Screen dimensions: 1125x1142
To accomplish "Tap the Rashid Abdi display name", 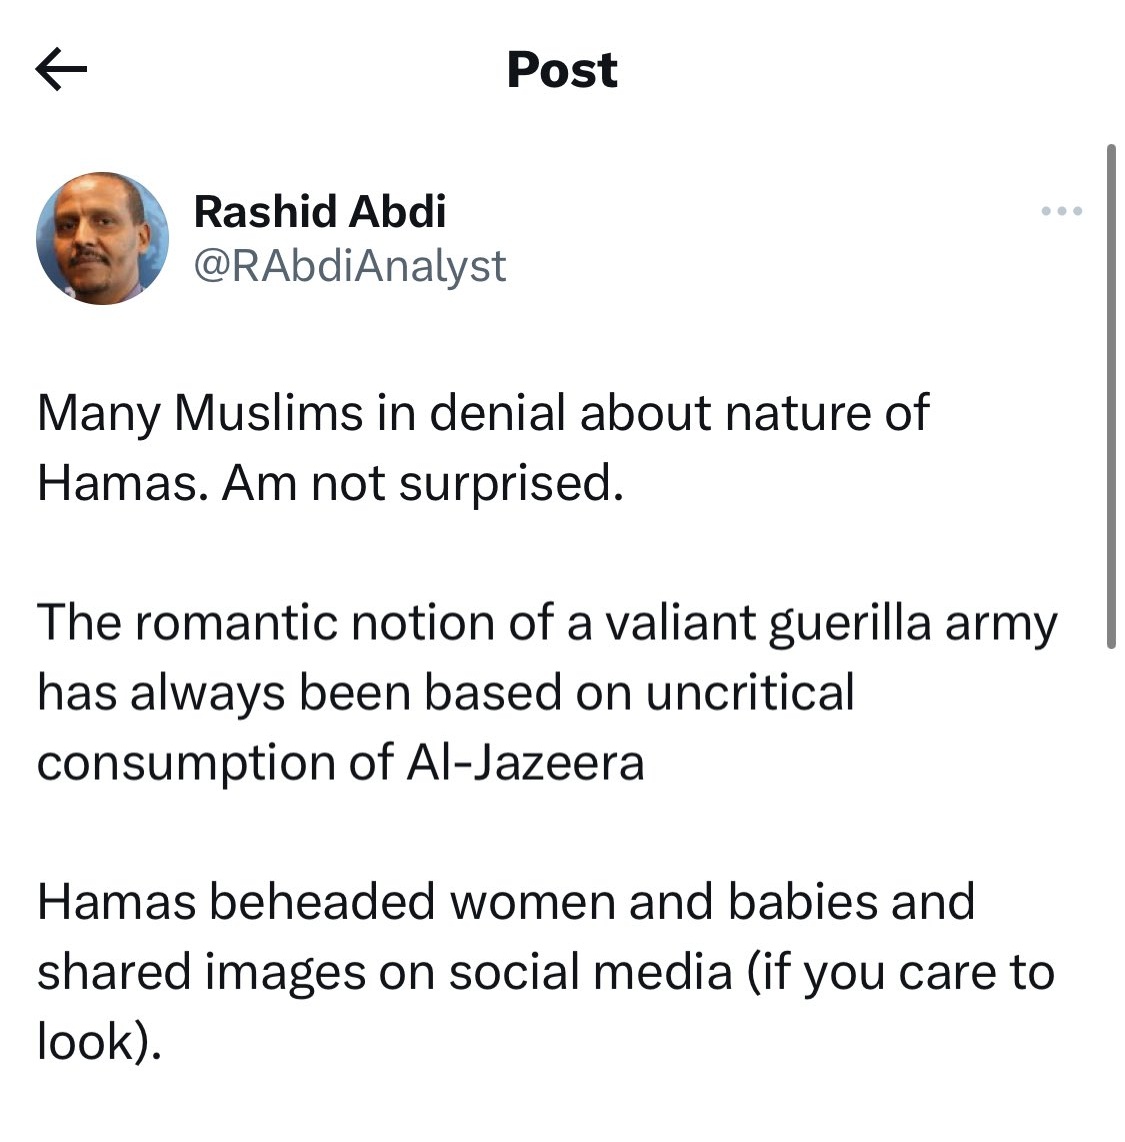I will pyautogui.click(x=319, y=211).
